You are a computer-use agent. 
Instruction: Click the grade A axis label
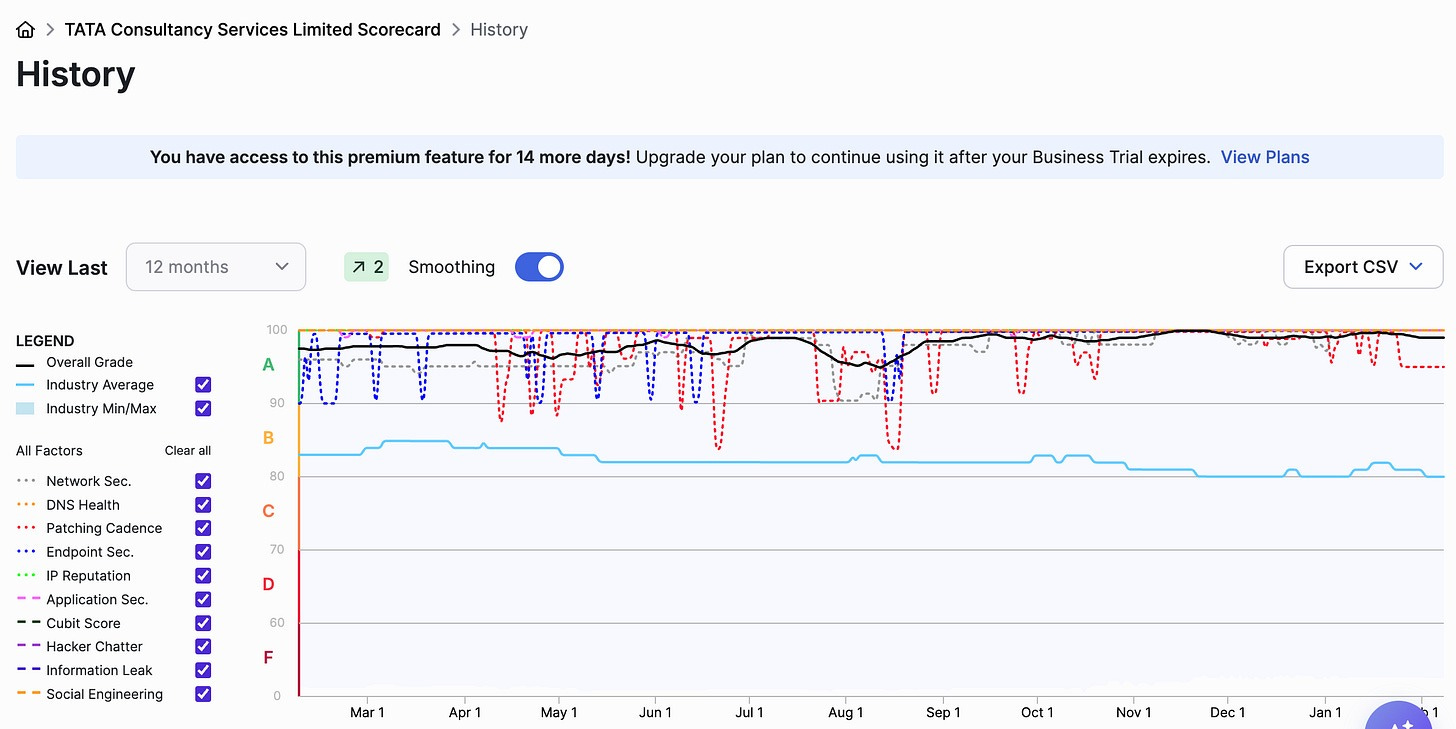[x=268, y=365]
